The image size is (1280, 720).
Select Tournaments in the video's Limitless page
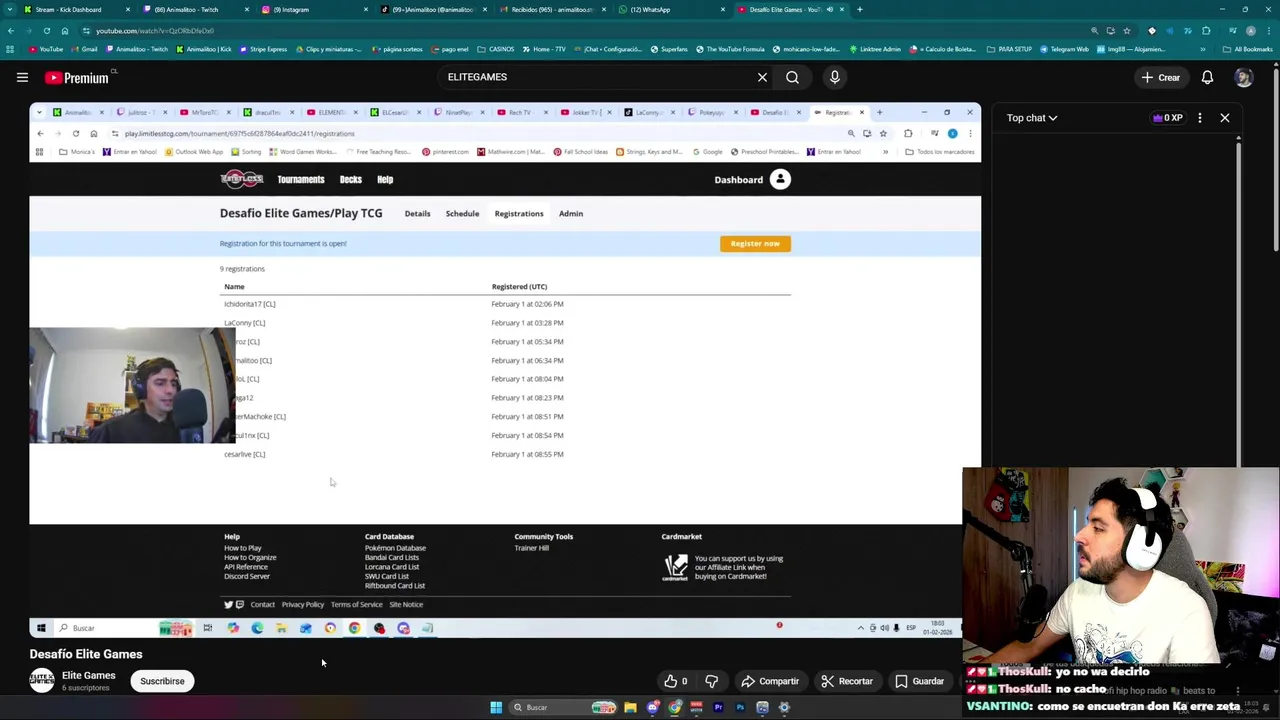(x=301, y=180)
